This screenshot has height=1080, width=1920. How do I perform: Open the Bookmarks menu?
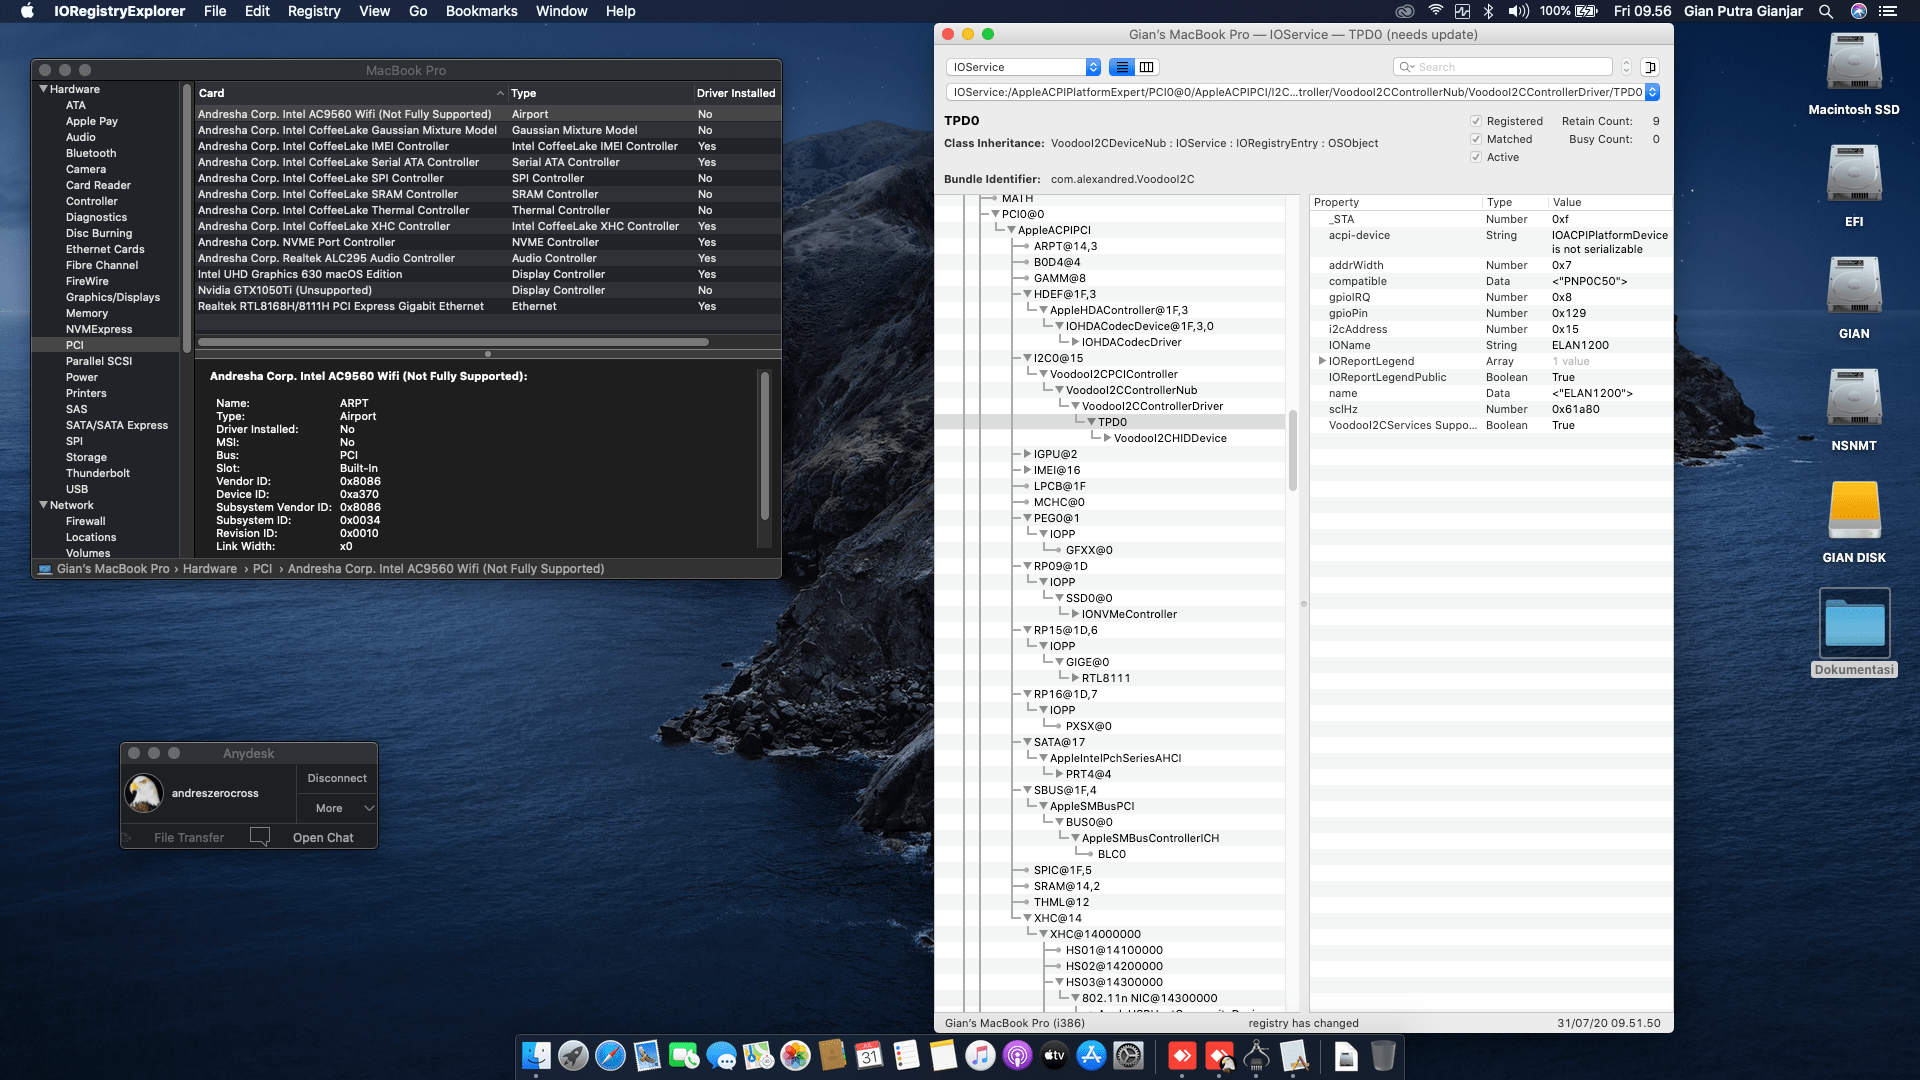[481, 11]
